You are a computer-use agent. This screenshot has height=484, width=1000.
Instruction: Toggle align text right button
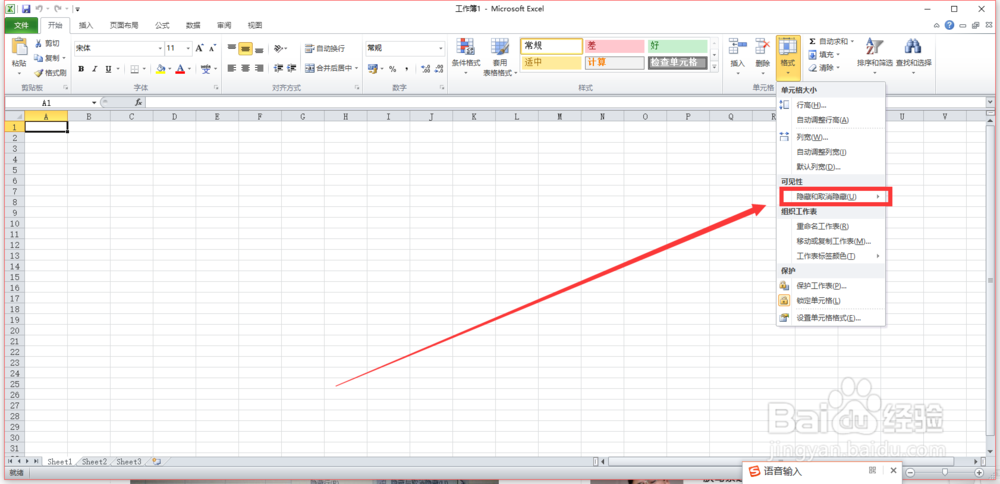point(258,68)
